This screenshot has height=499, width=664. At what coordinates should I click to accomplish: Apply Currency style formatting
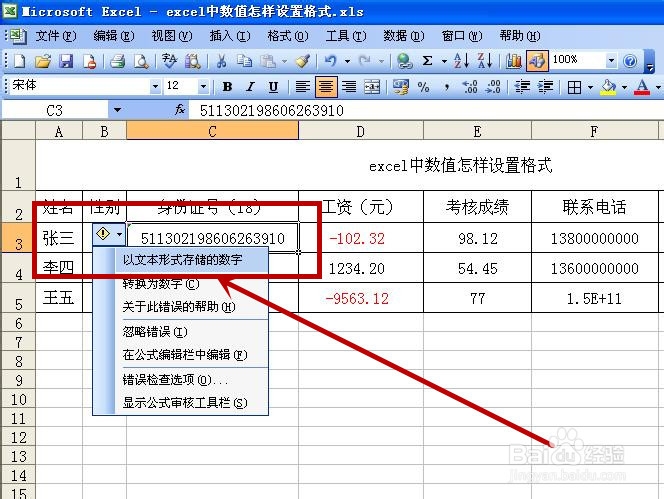401,87
